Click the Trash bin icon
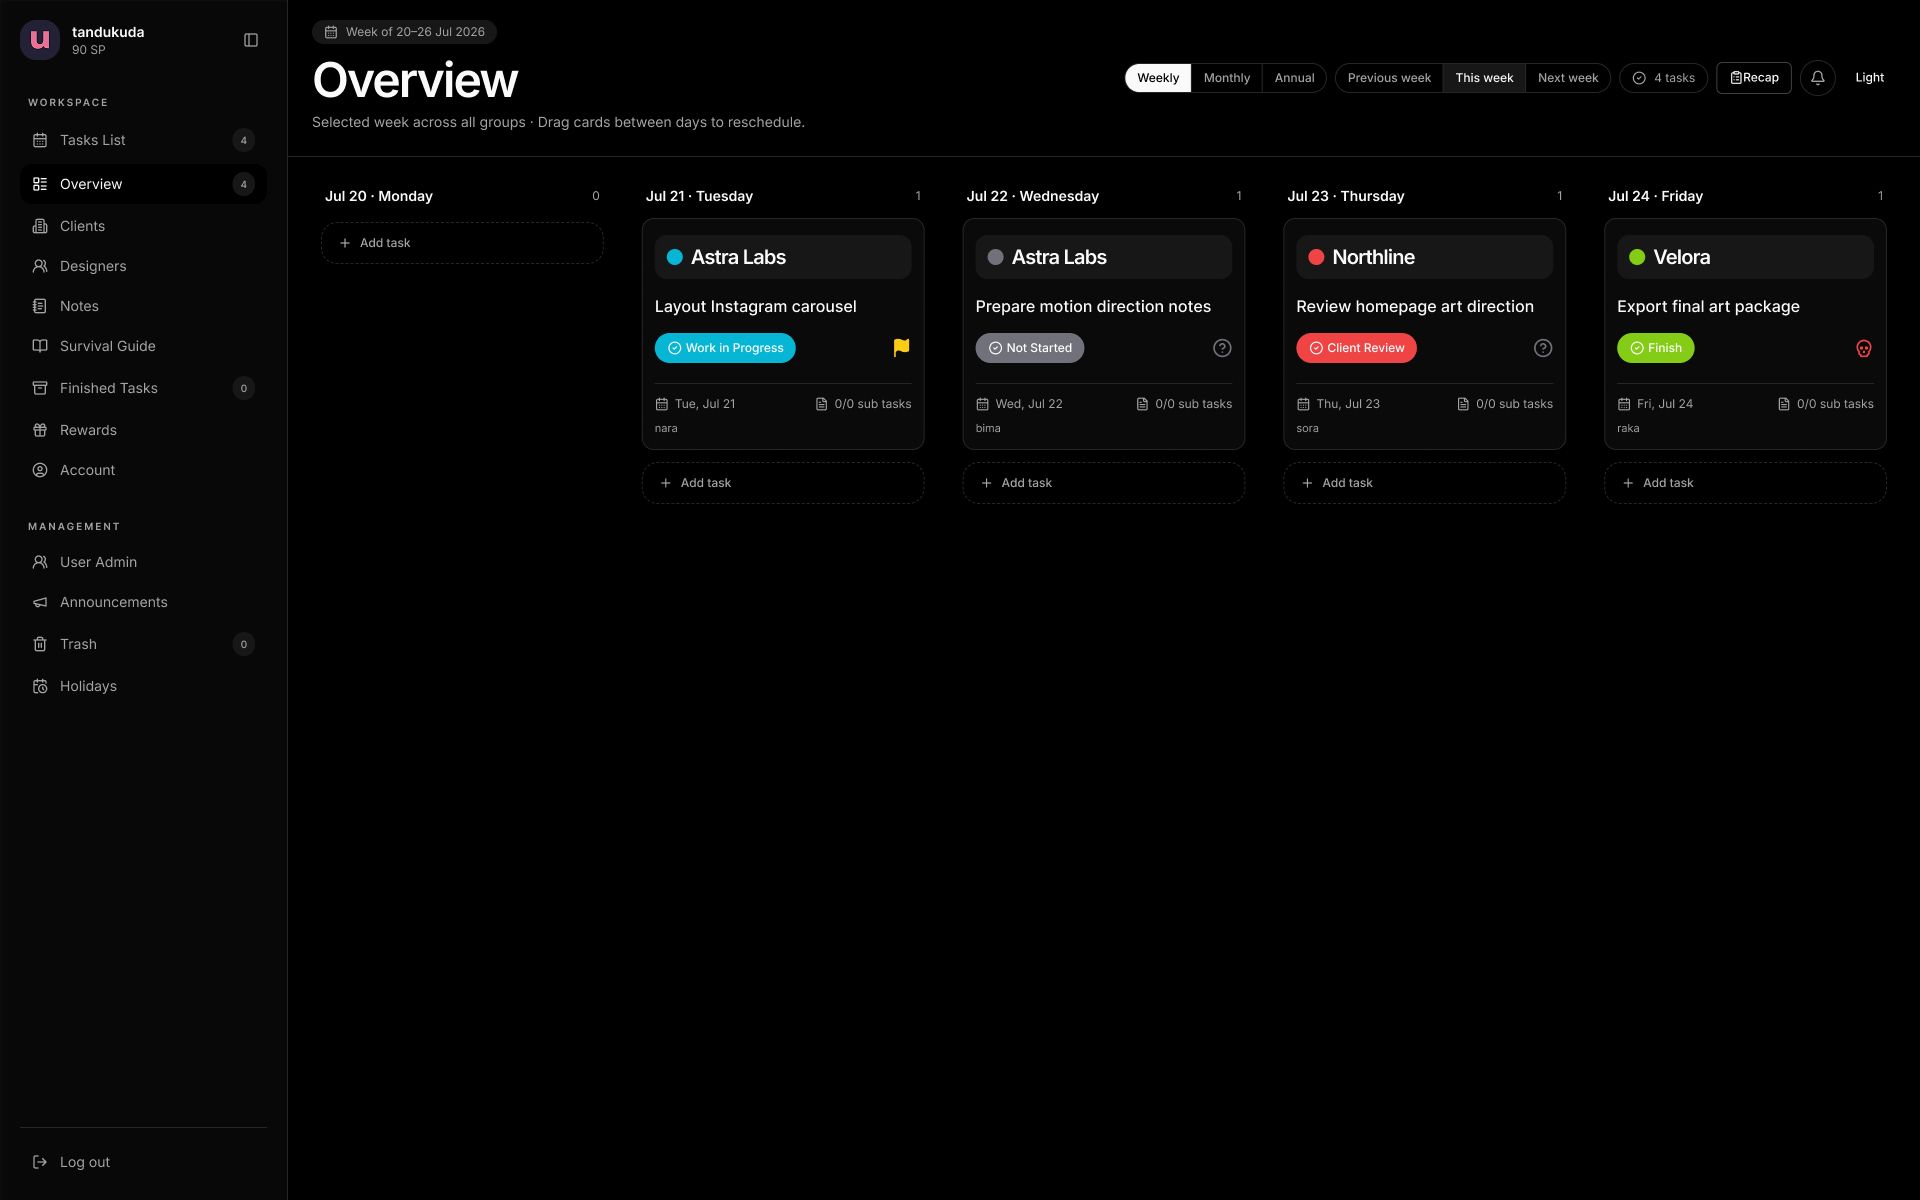 tap(40, 644)
